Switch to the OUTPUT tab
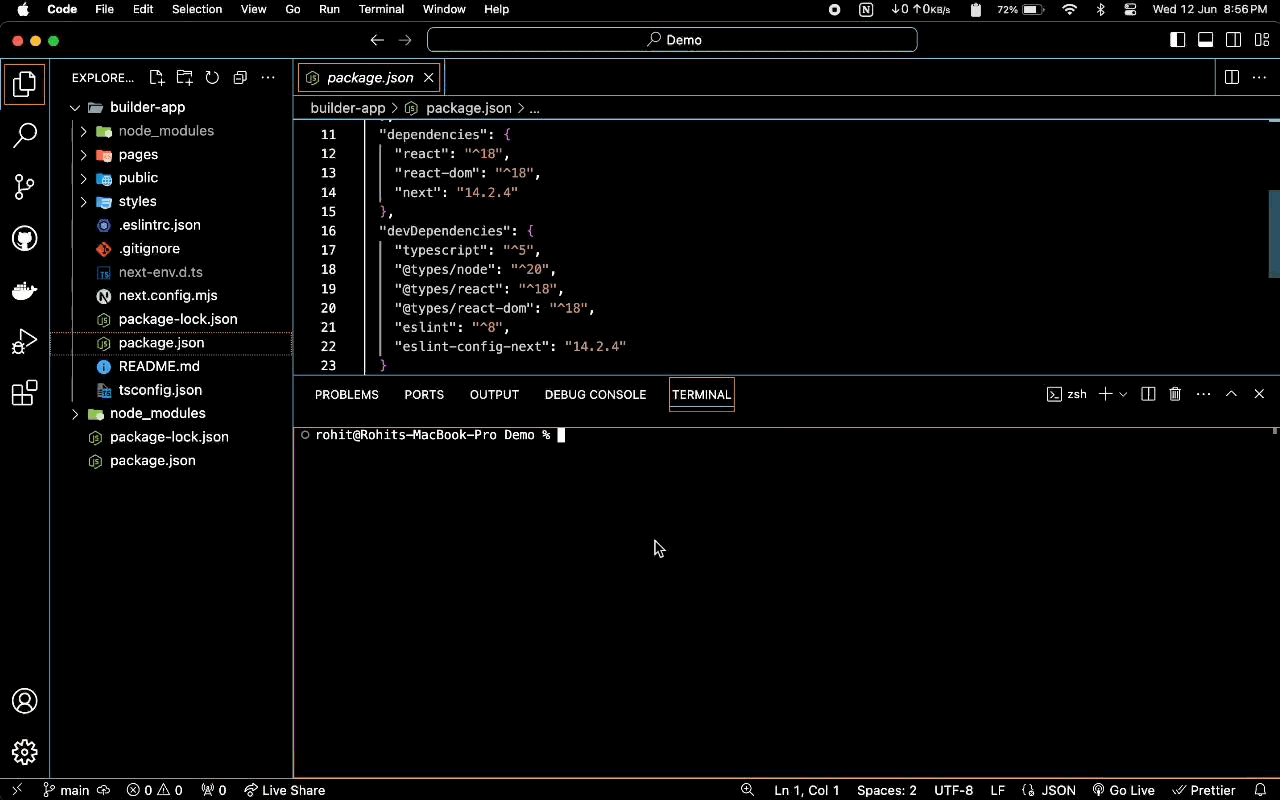 [x=494, y=395]
